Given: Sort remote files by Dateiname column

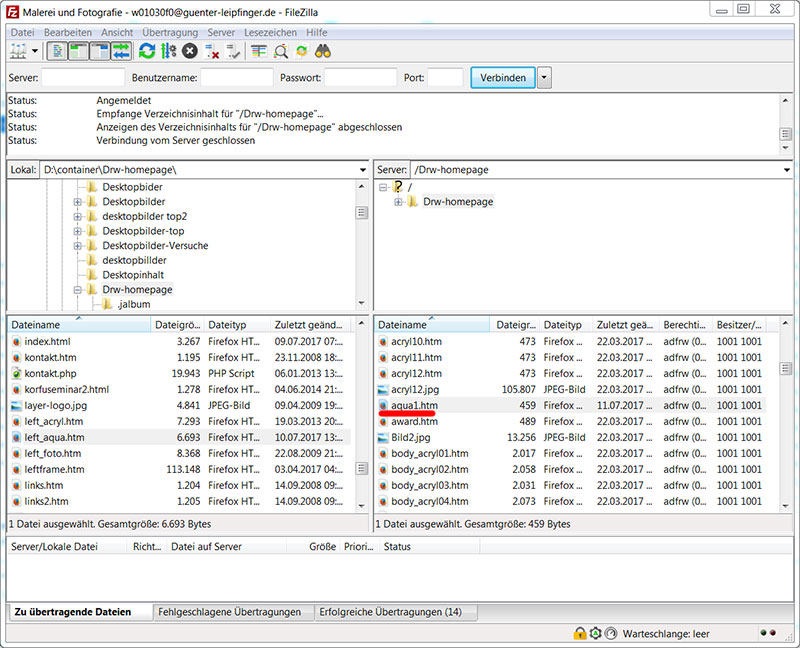Looking at the screenshot, I should tap(402, 325).
